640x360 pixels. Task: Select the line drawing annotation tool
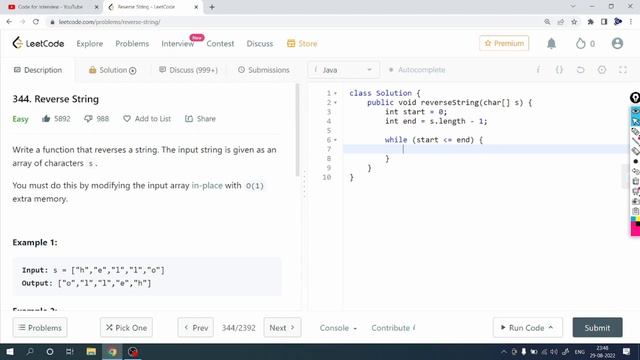[636, 141]
